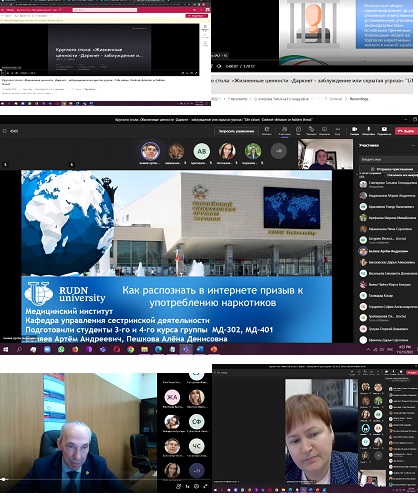
Task: Click the overflow participants count bubble
Action: coord(279,151)
